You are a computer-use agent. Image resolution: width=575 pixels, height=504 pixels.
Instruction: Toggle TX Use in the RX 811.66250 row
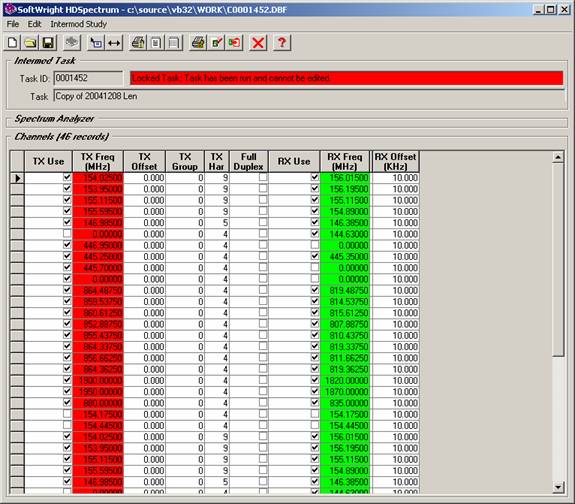pos(67,357)
